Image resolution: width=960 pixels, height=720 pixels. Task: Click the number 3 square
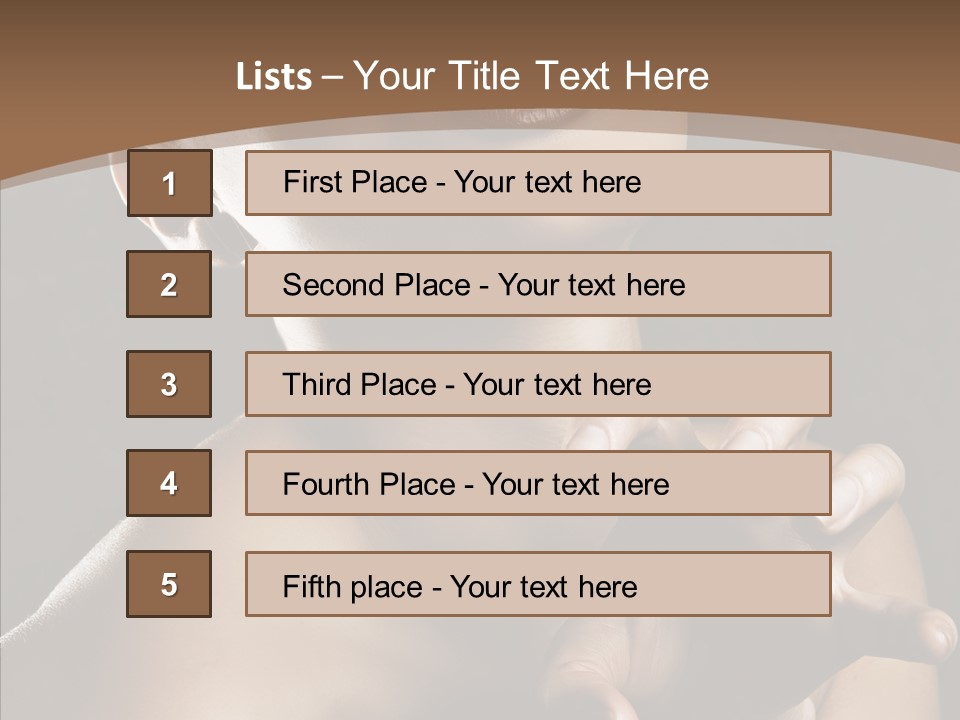click(x=169, y=384)
